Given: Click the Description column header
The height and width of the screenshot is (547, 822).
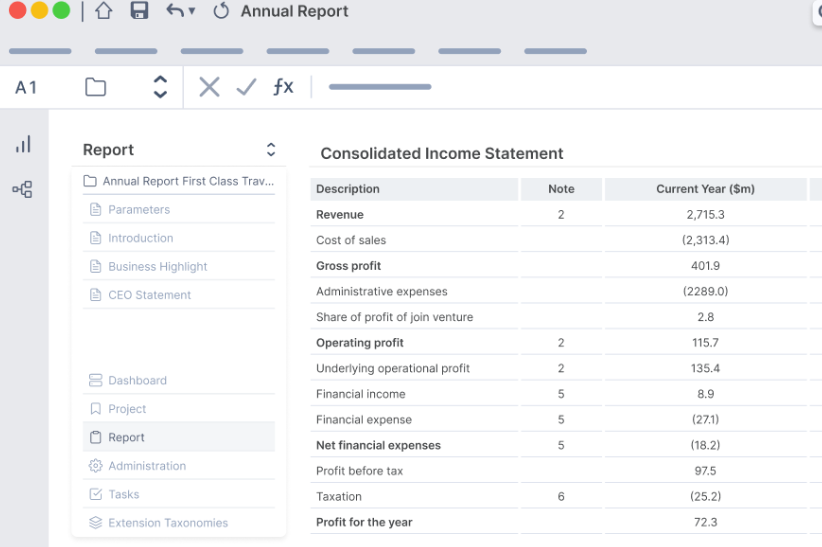Looking at the screenshot, I should click(414, 189).
